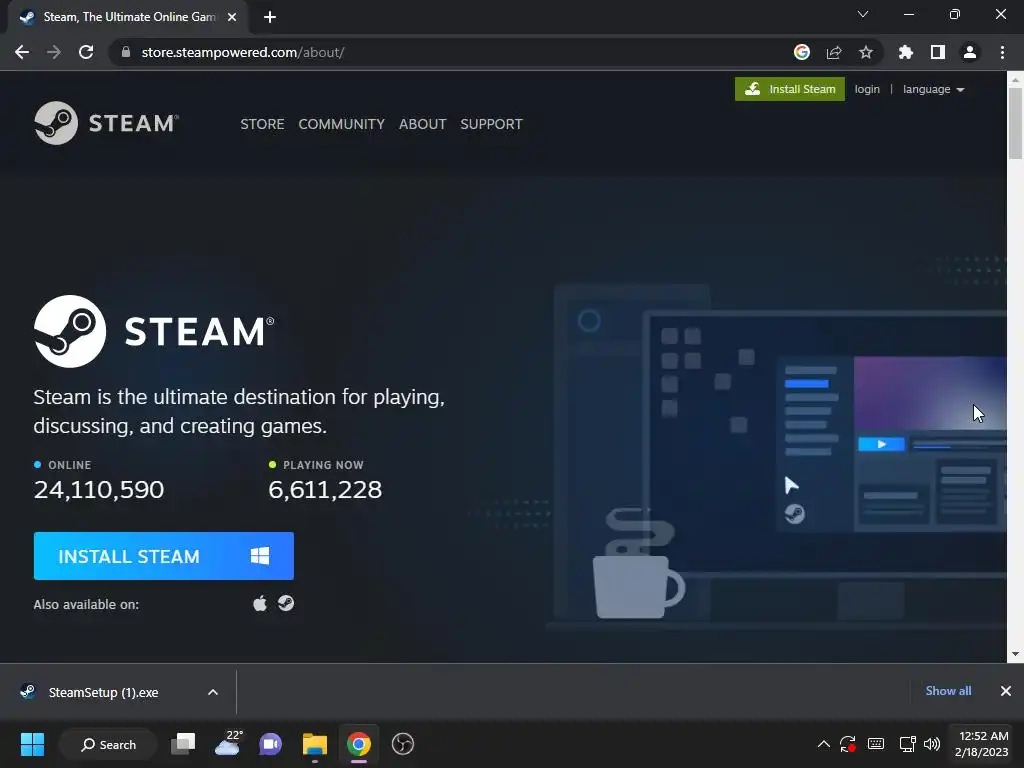Viewport: 1024px width, 768px height.
Task: Share this page using the share icon
Action: (834, 52)
